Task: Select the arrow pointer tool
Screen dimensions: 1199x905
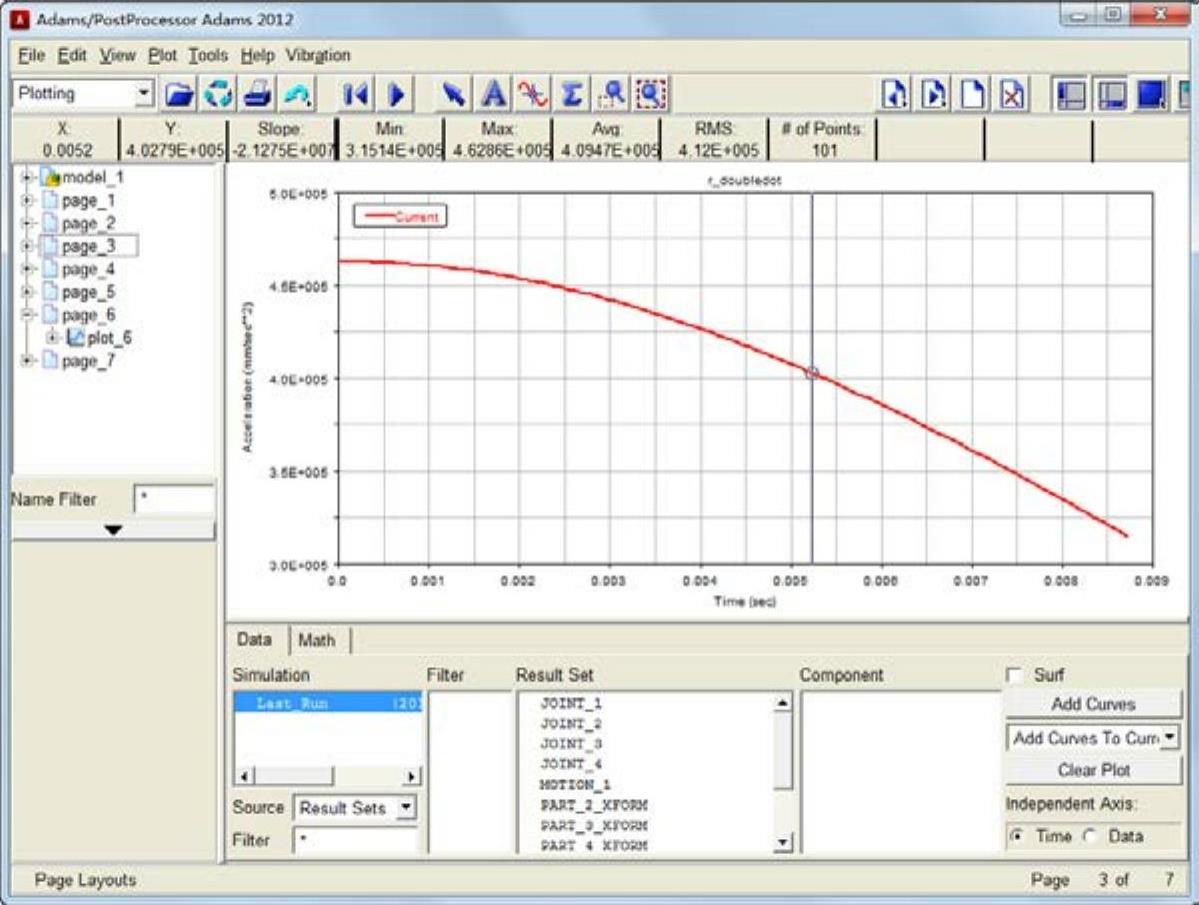Action: [x=455, y=94]
